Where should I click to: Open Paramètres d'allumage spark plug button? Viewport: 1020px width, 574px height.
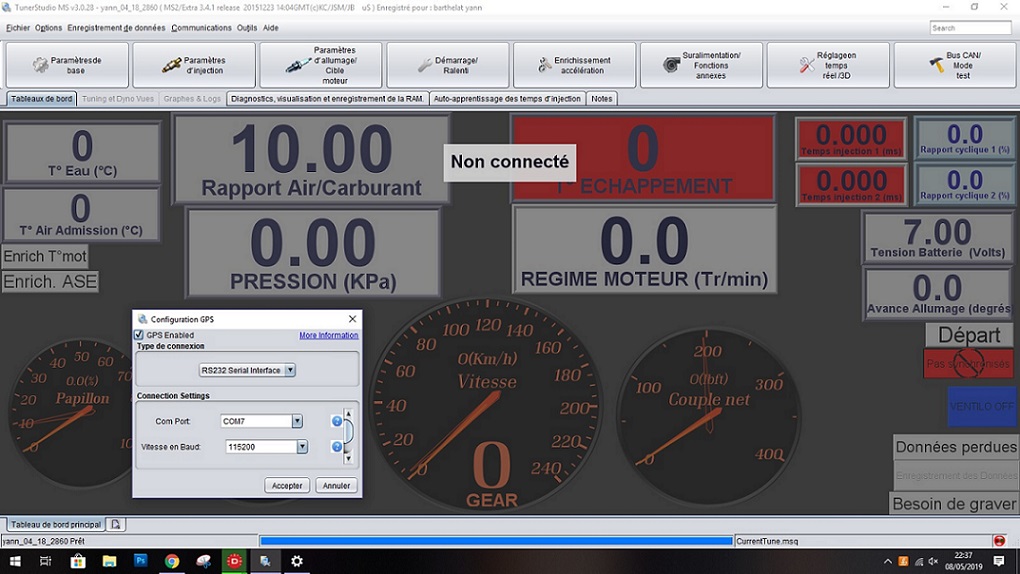(x=321, y=65)
